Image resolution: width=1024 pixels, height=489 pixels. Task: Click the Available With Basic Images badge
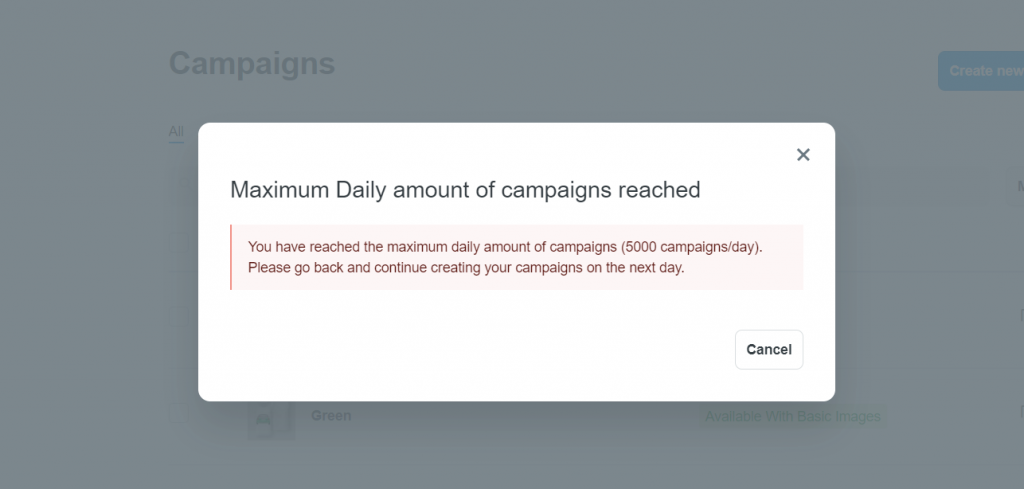click(x=793, y=416)
